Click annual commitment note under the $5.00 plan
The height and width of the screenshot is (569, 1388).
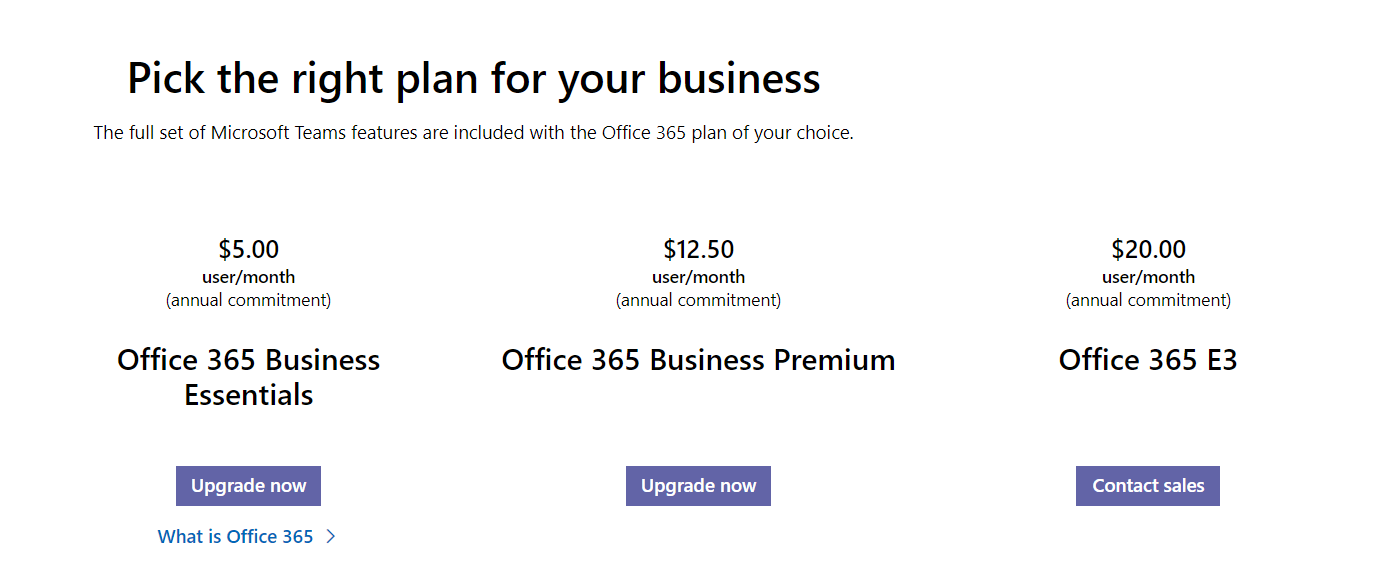(x=248, y=300)
